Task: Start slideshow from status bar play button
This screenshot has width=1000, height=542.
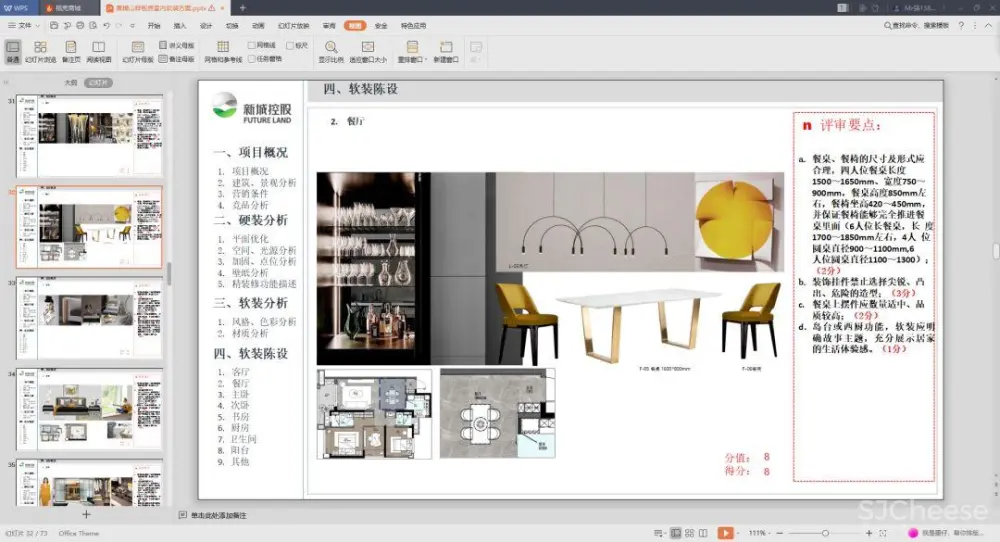Action: 725,533
